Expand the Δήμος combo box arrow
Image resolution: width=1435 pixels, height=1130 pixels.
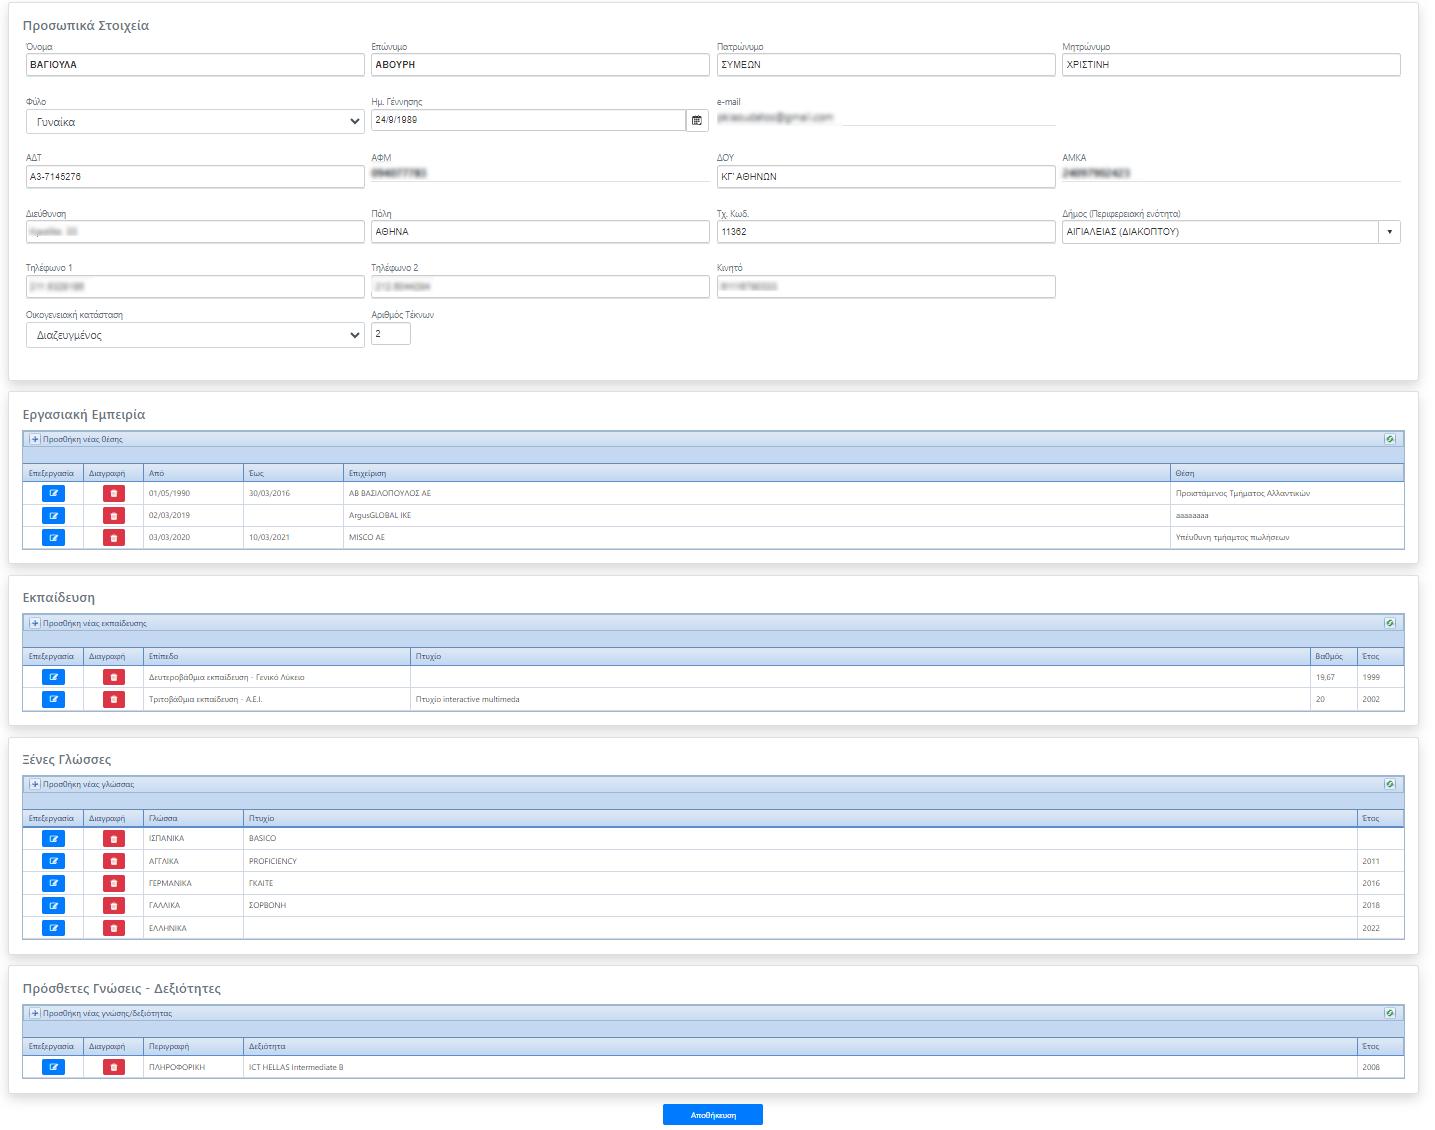pyautogui.click(x=1389, y=232)
